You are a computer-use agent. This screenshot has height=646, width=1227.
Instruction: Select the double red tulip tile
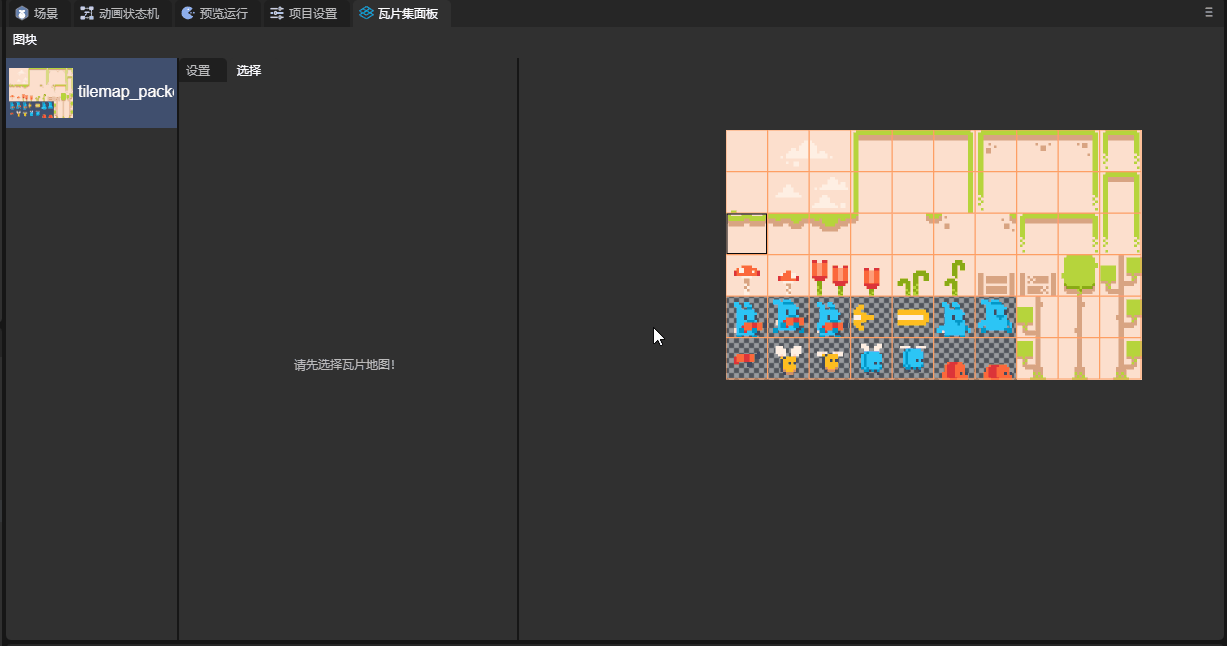(x=829, y=275)
